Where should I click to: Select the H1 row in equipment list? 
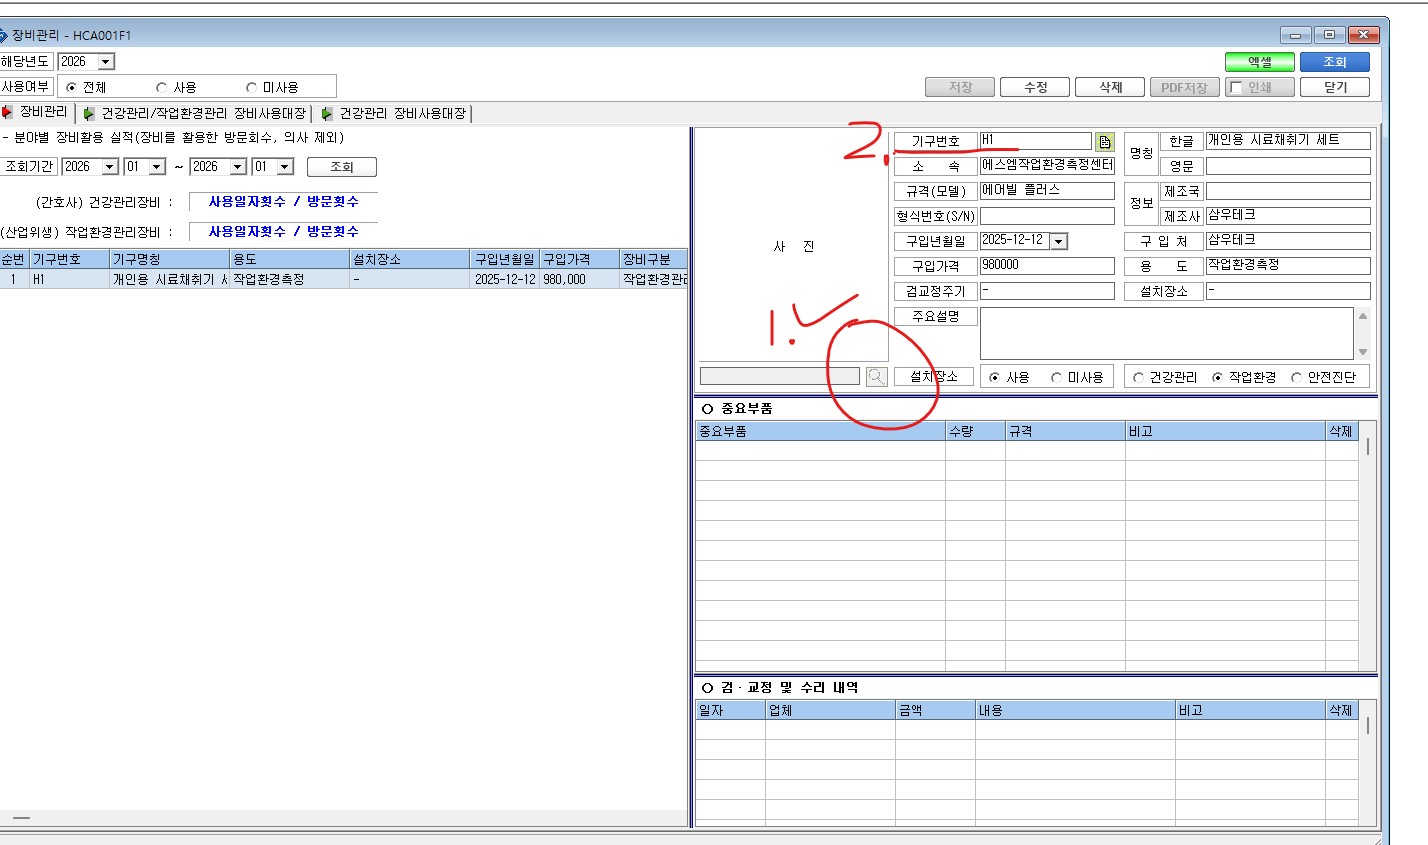point(344,280)
